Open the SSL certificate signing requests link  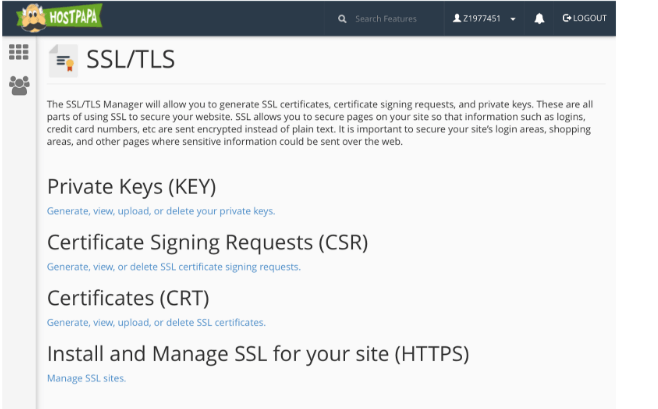tap(174, 267)
